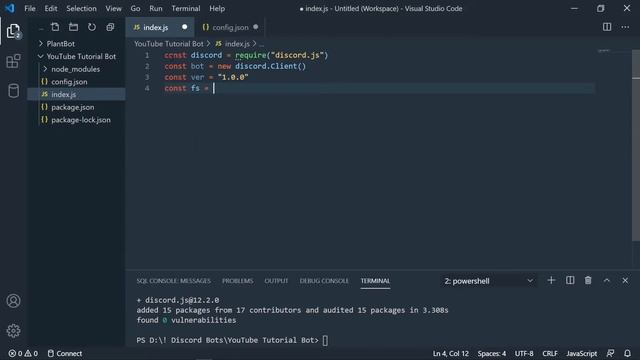Screen dimensions: 640x360
Task: Click the Visual Studio Code logo icon
Action: pyautogui.click(x=10, y=8)
